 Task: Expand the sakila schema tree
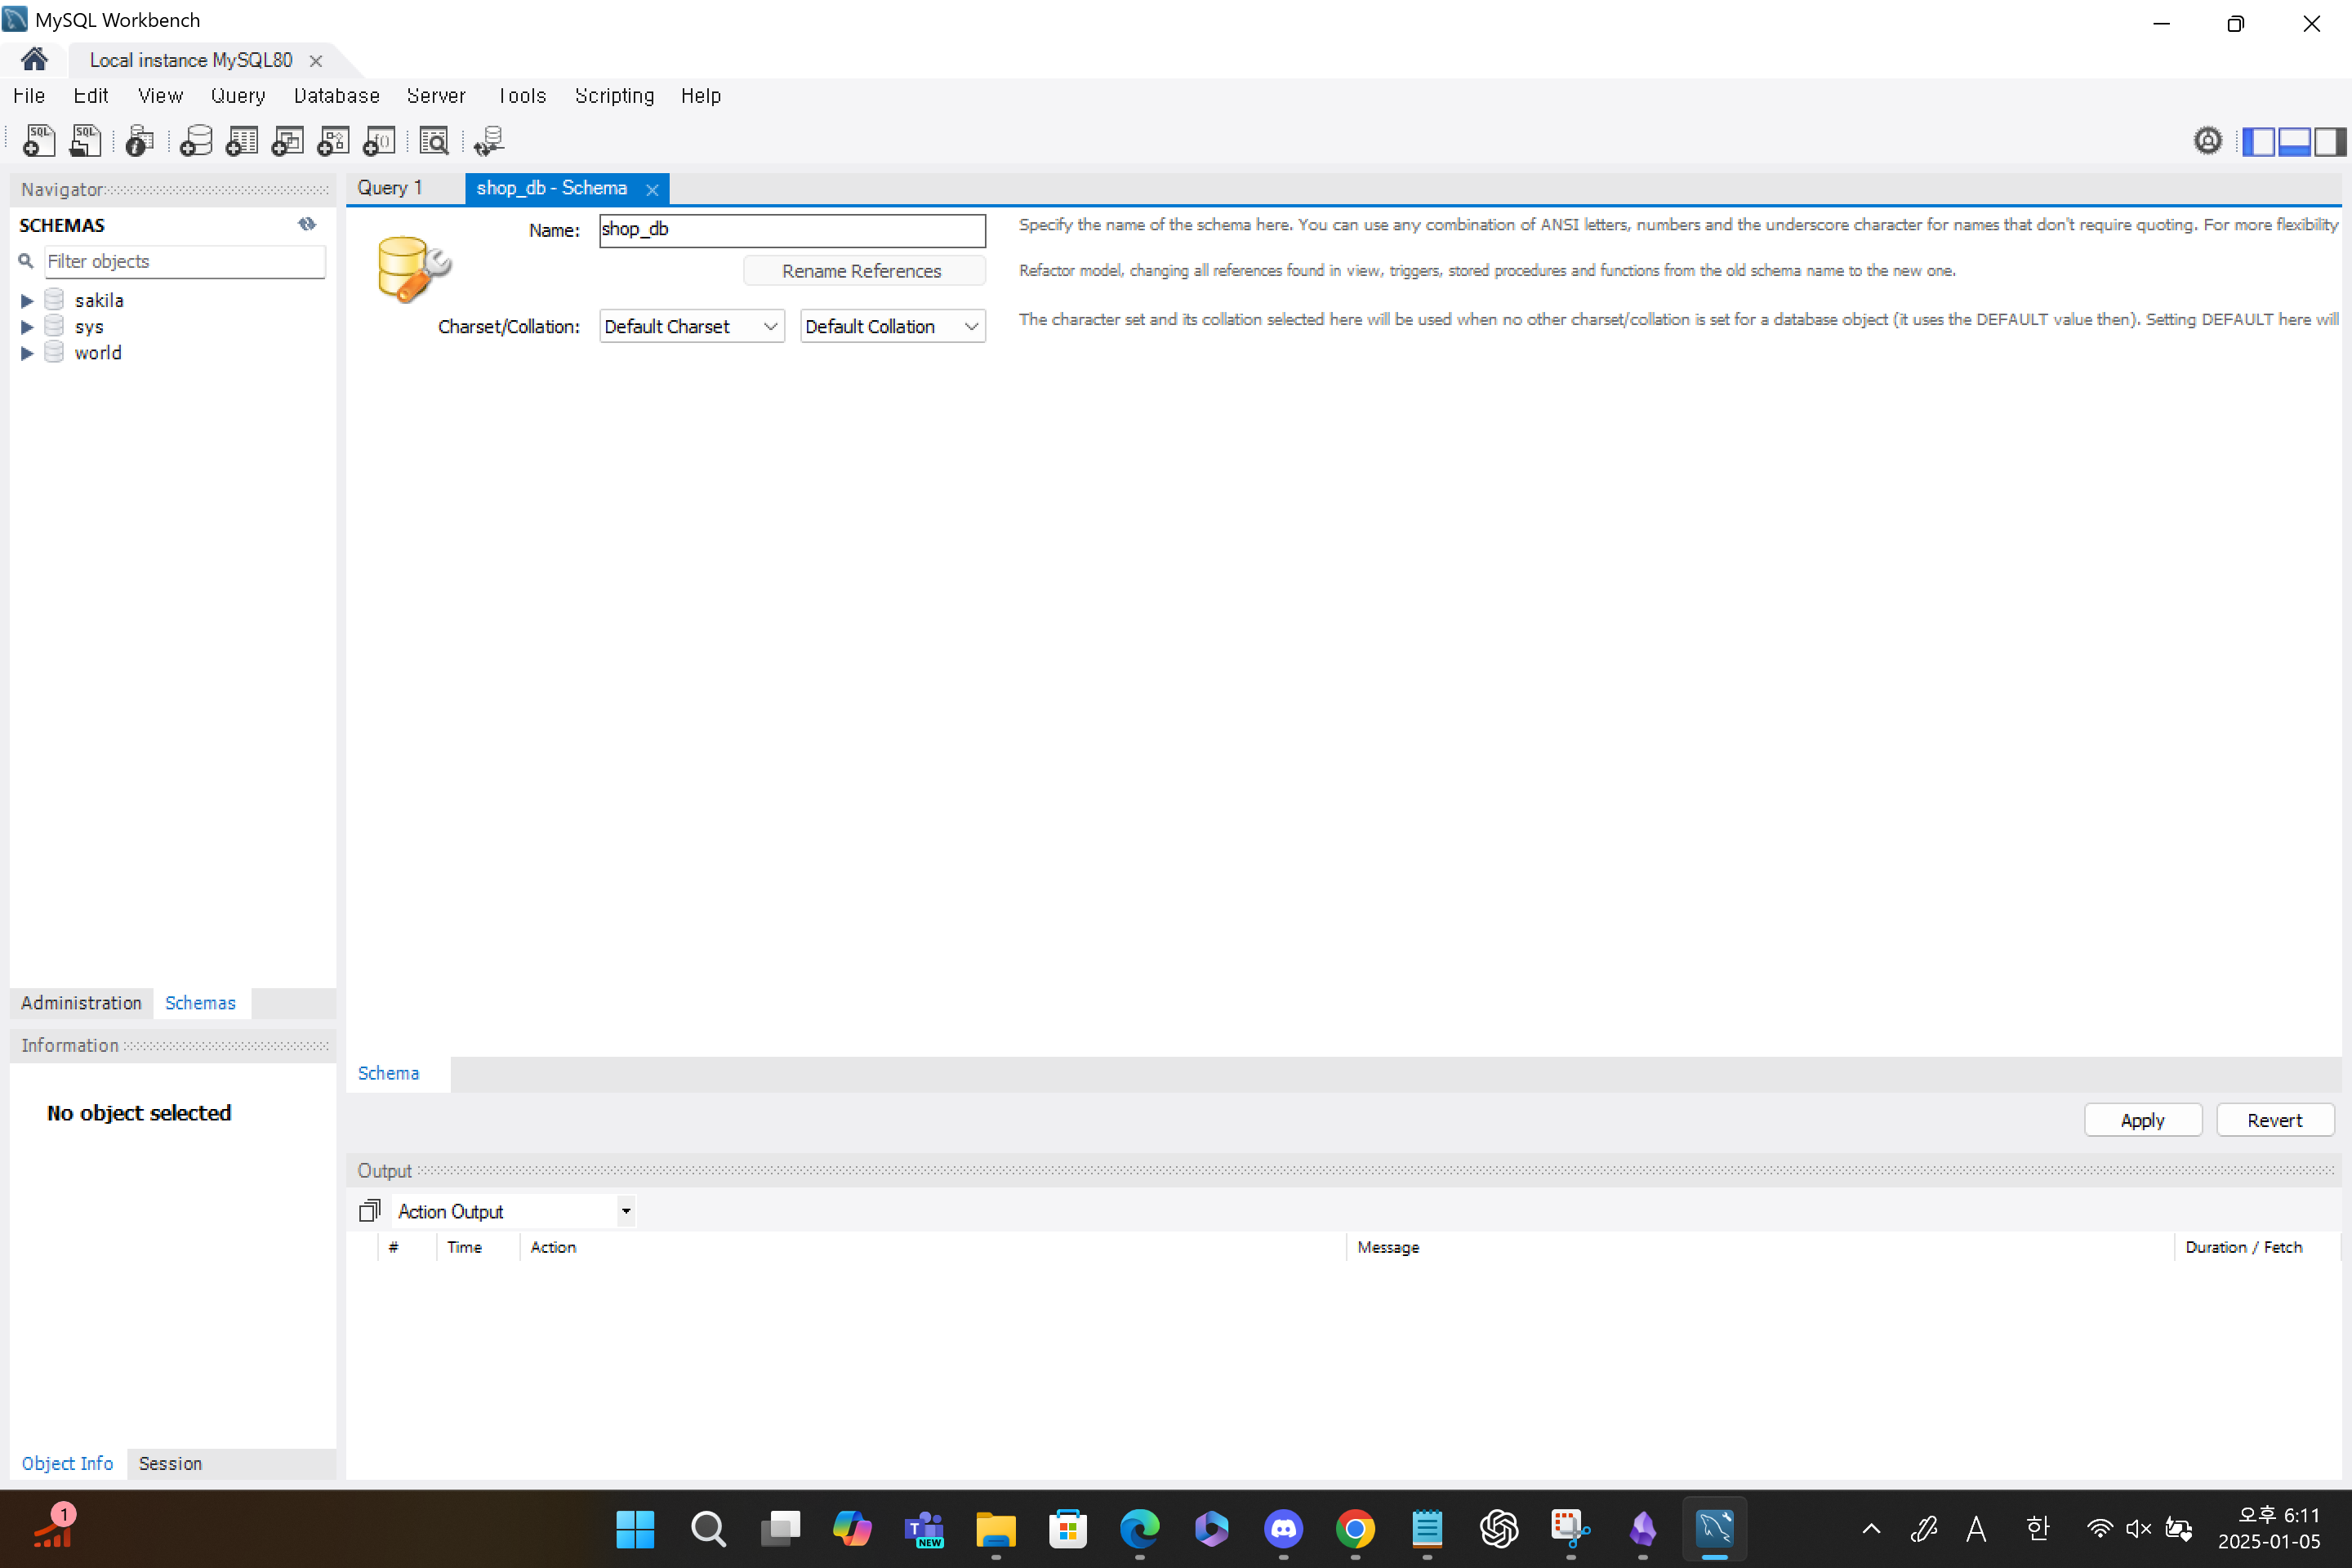(x=27, y=300)
